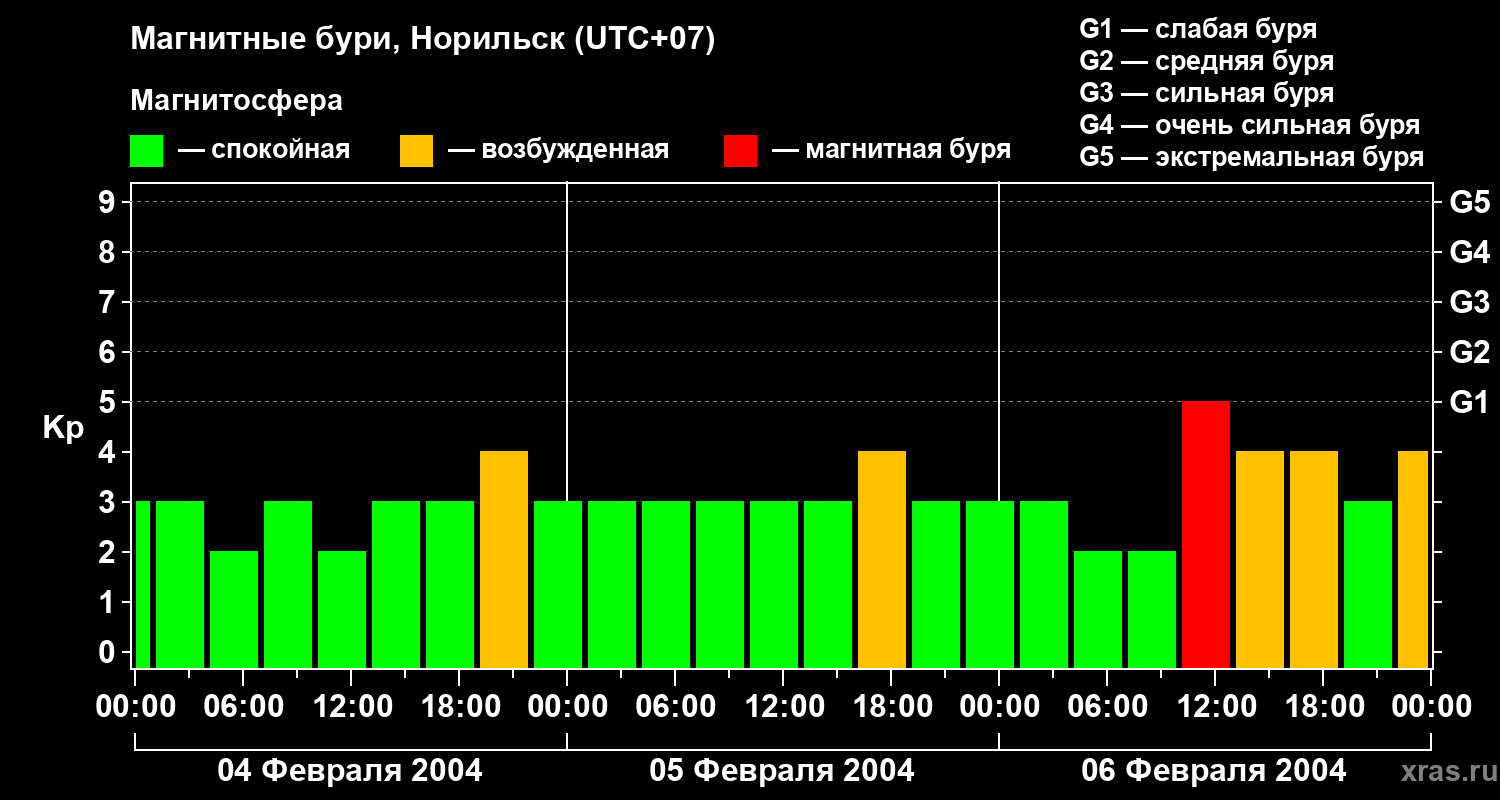This screenshot has width=1500, height=800.
Task: Click the '06:00' time label above 05 Февраля
Action: [675, 707]
